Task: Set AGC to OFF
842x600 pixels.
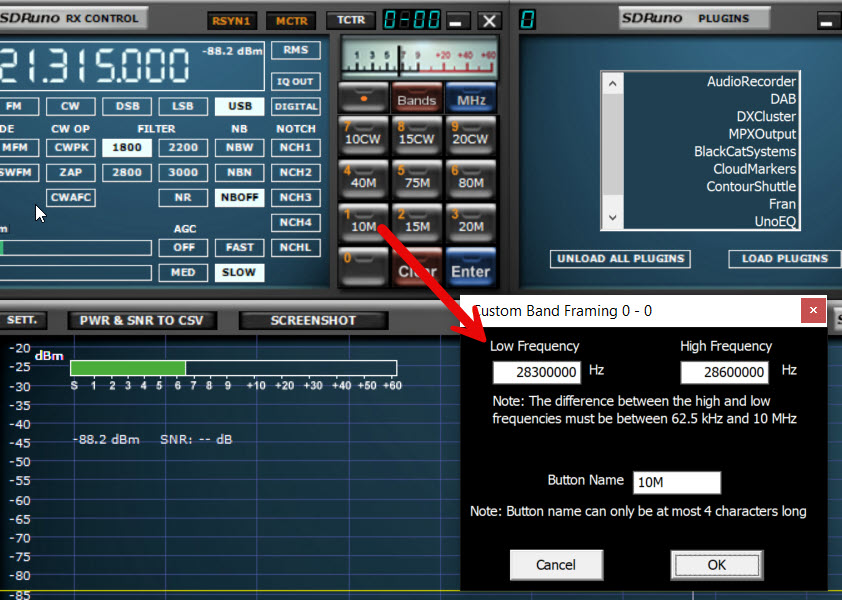Action: 183,248
